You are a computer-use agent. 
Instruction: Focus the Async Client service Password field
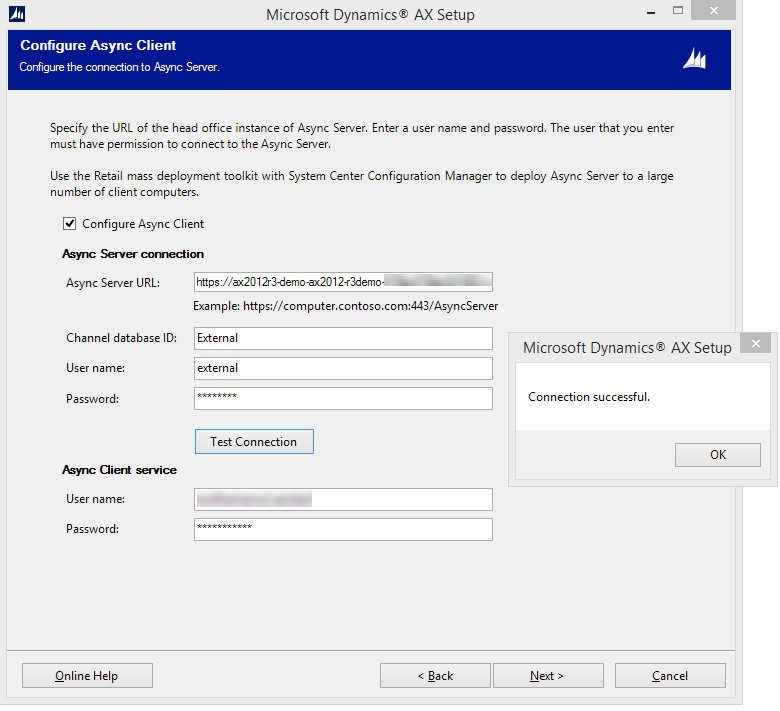[x=343, y=529]
